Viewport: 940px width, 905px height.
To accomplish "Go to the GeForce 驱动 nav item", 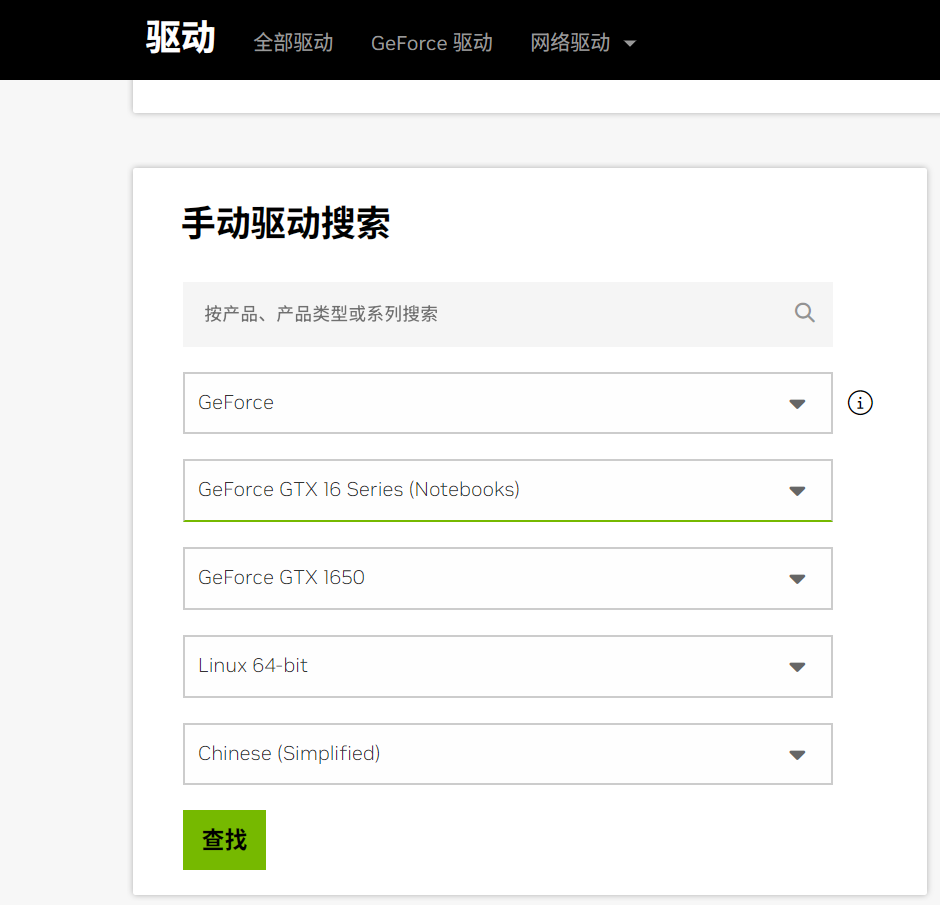I will pyautogui.click(x=432, y=43).
